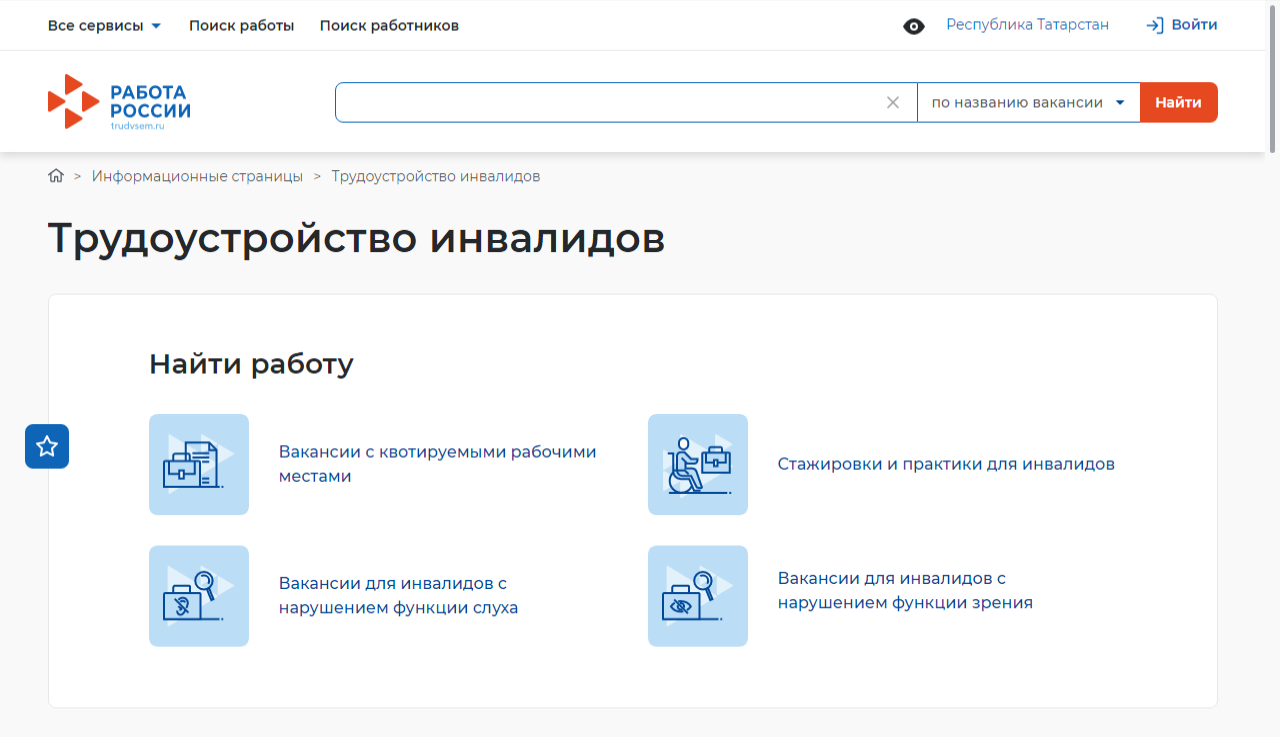Open Стажировки и практики для инвалидов link

(946, 464)
